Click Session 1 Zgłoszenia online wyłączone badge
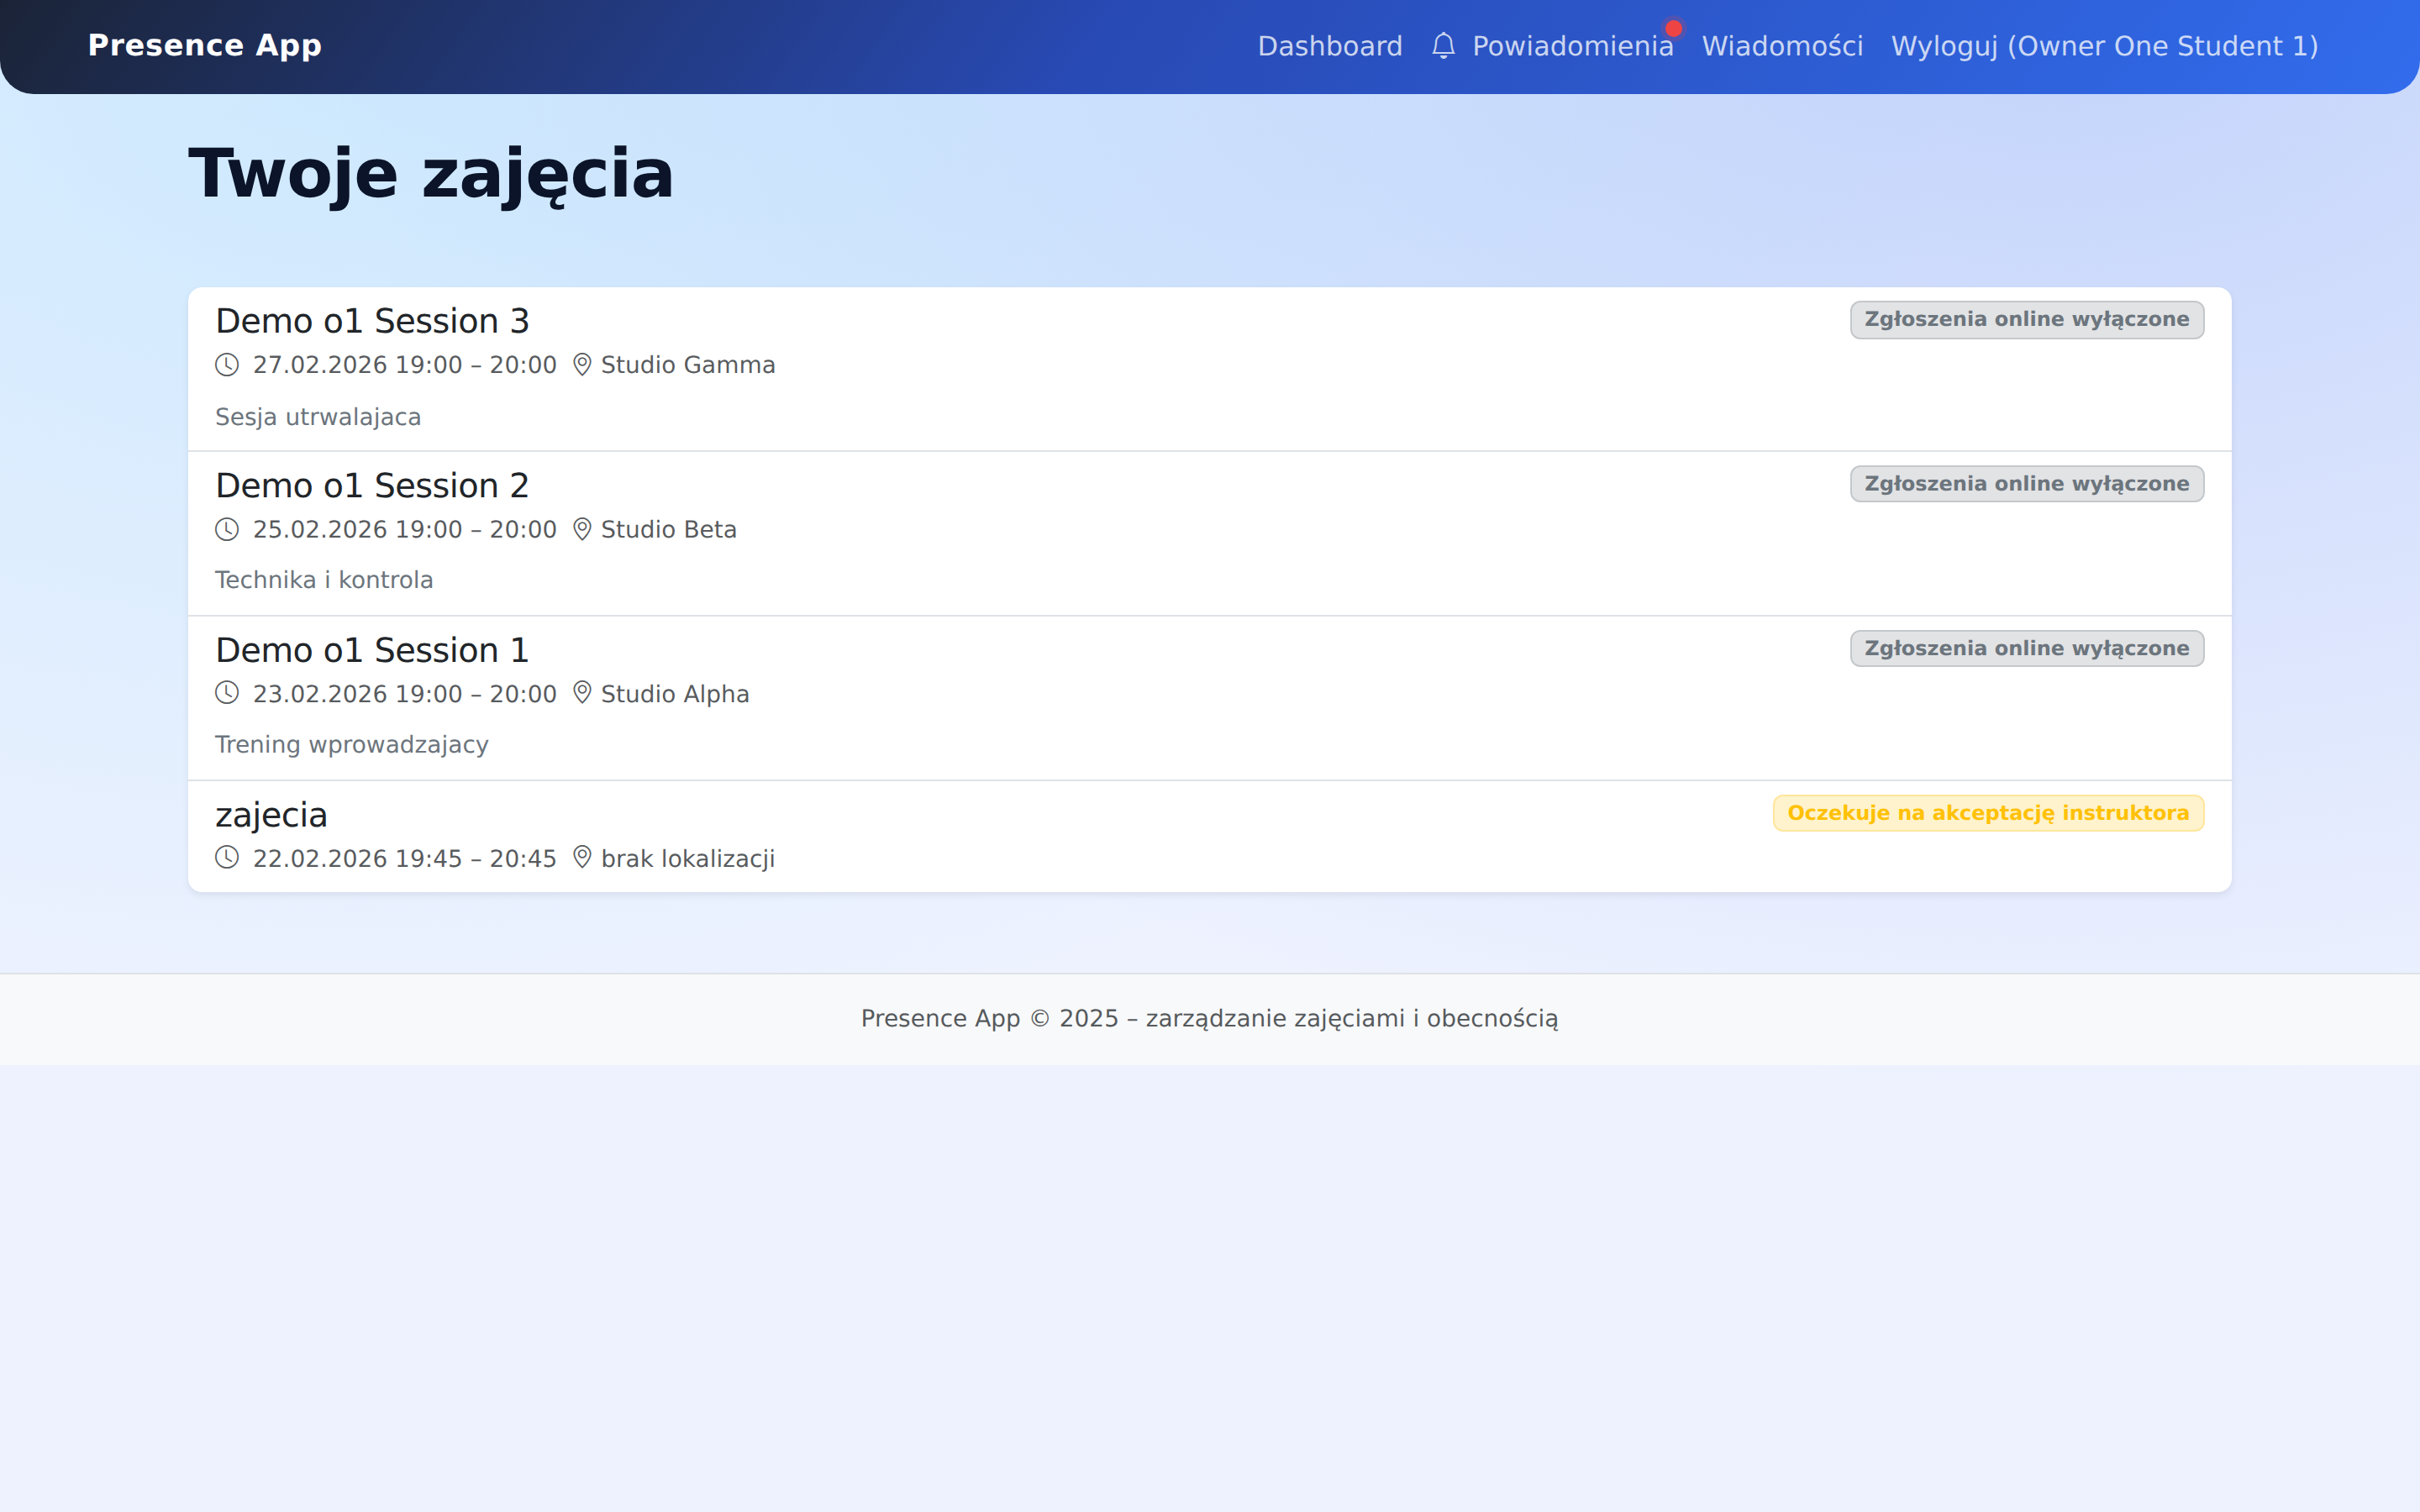2420x1512 pixels. pos(2027,649)
